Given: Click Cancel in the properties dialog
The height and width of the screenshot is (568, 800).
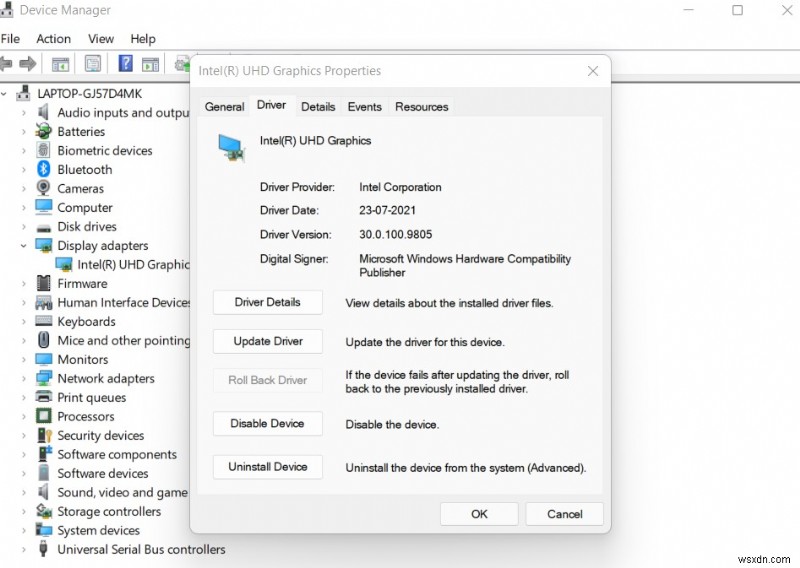Looking at the screenshot, I should pyautogui.click(x=565, y=514).
